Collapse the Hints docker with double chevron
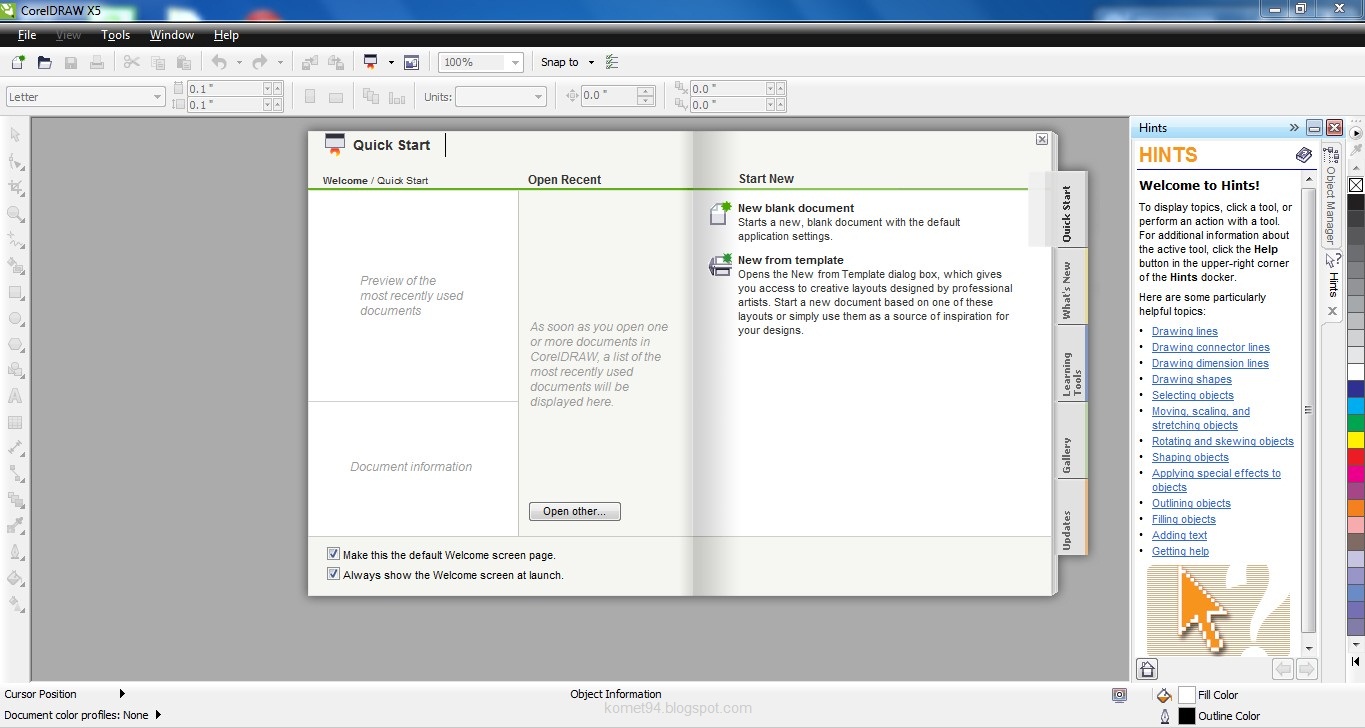1365x728 pixels. 1294,128
